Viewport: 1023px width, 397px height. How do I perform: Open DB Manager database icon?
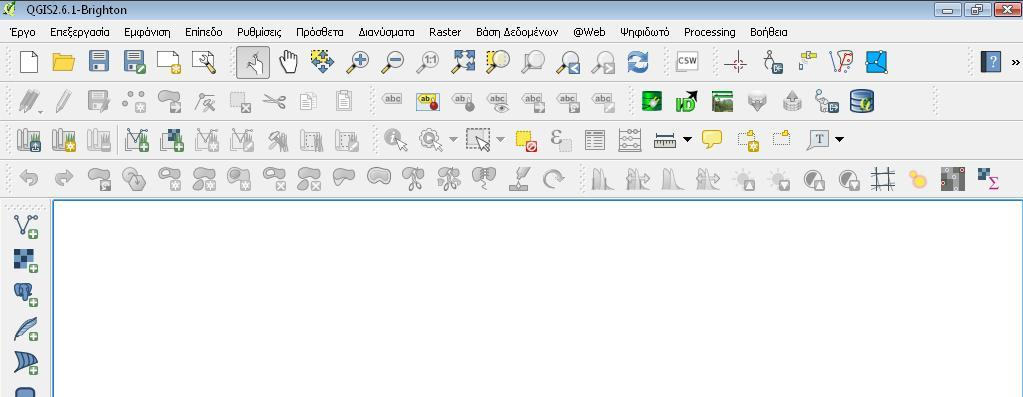(x=862, y=101)
